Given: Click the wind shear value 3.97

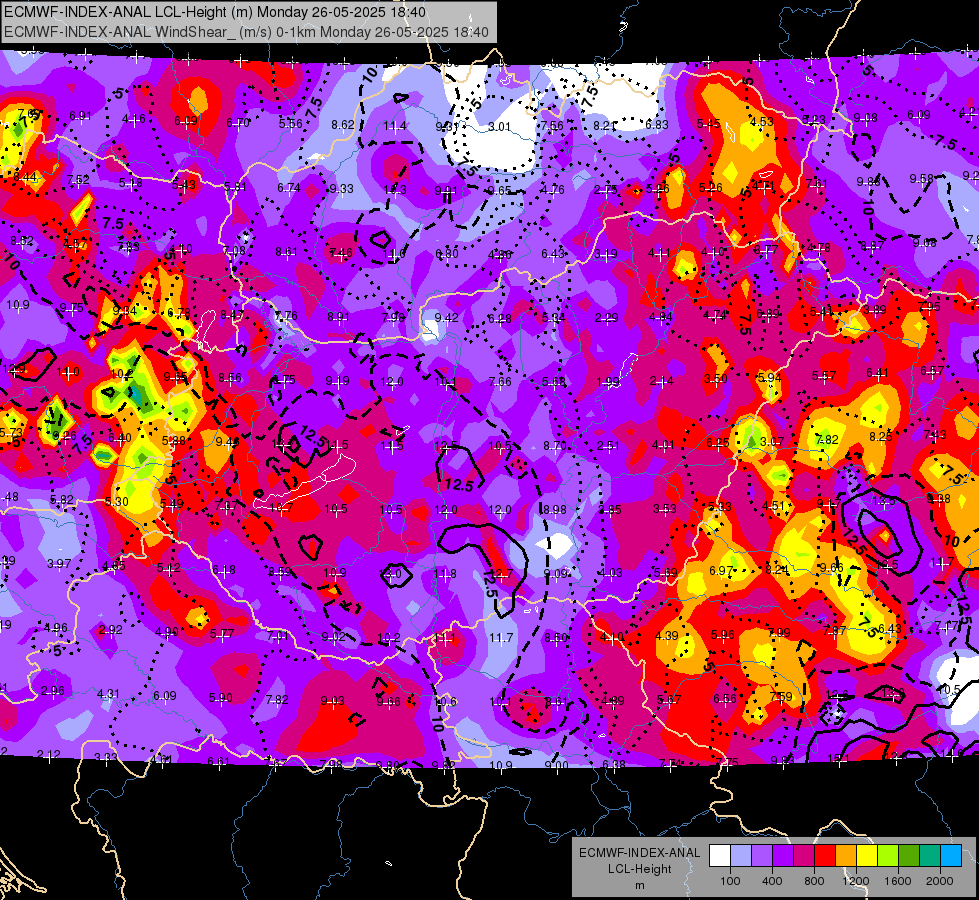Looking at the screenshot, I should coord(59,564).
